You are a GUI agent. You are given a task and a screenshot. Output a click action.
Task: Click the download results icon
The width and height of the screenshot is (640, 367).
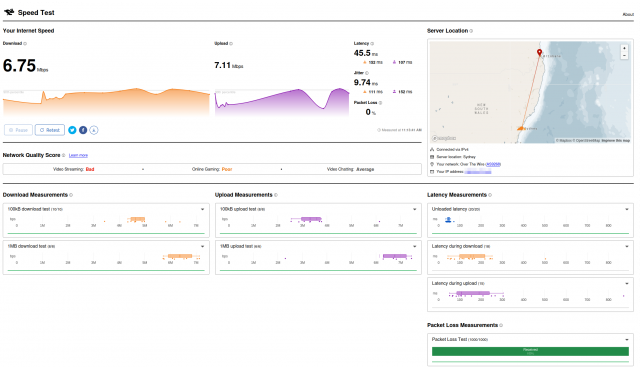[x=94, y=130]
